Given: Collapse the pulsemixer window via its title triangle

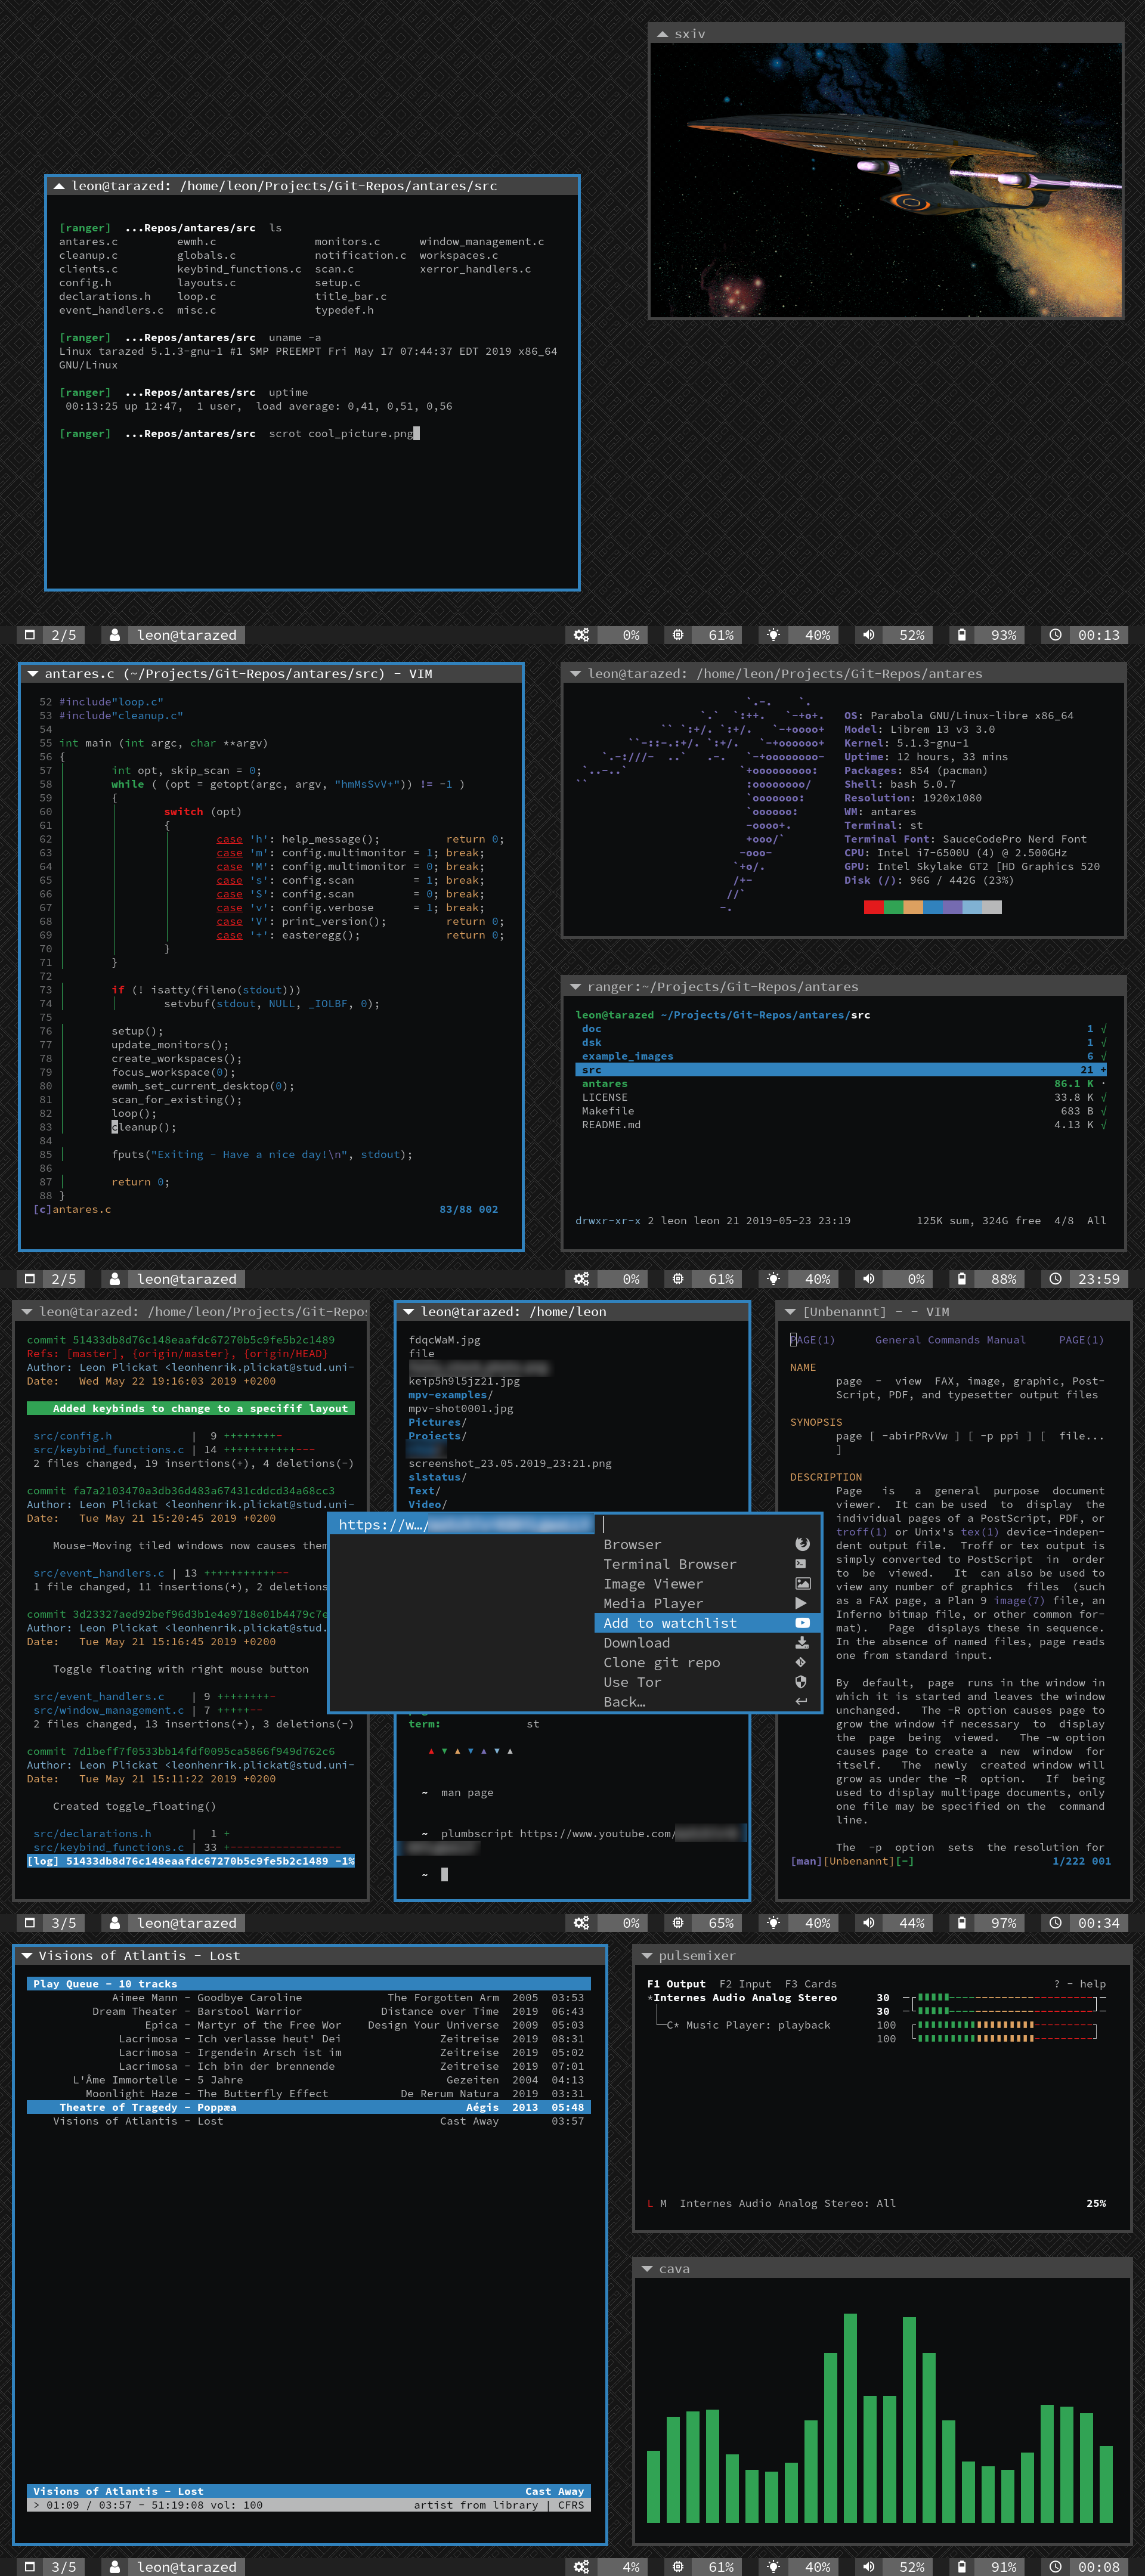Looking at the screenshot, I should (x=647, y=1956).
